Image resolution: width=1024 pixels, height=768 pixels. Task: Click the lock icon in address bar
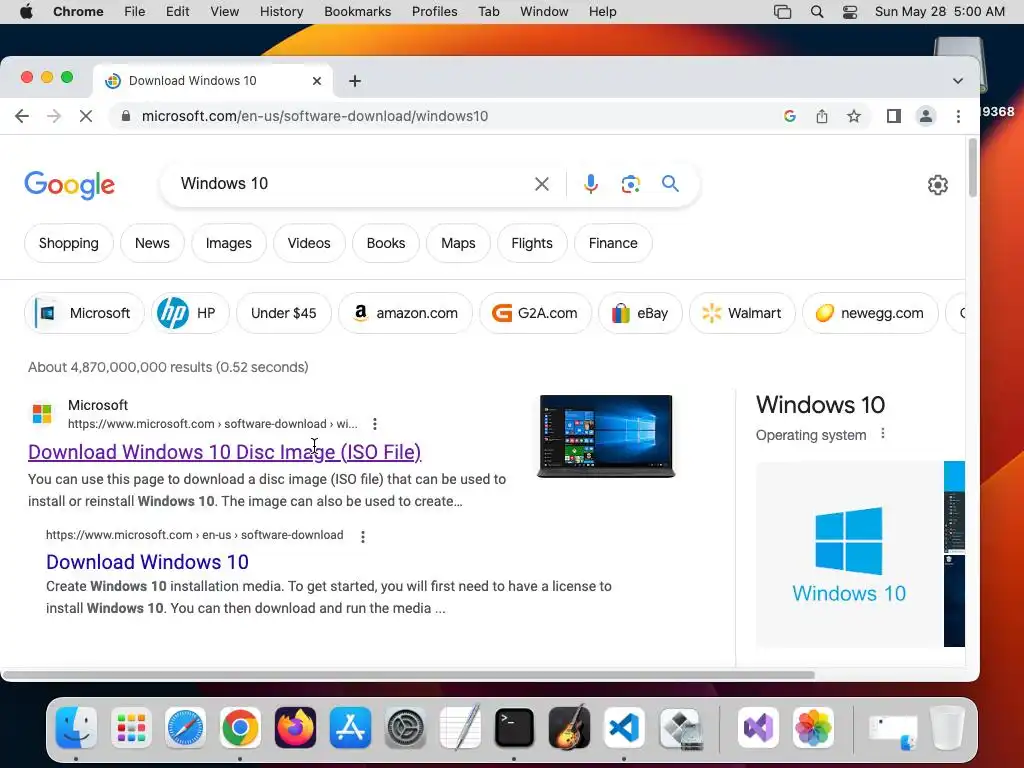point(126,116)
